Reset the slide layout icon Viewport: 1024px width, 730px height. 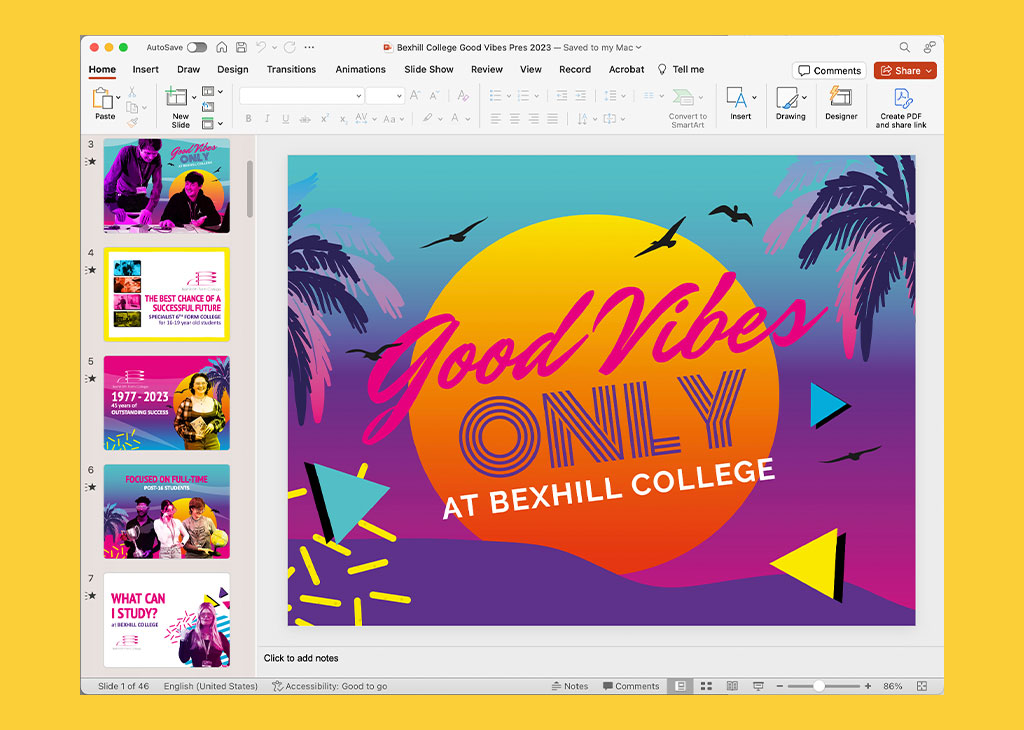coord(208,107)
